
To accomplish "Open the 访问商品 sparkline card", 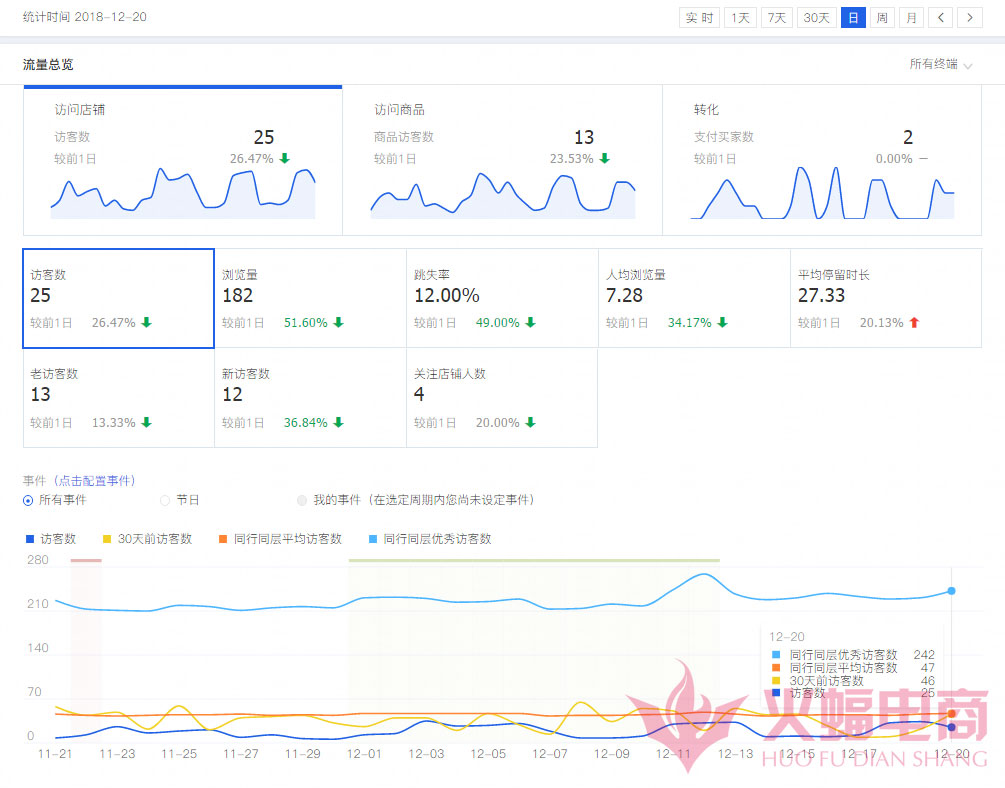I will (x=502, y=162).
